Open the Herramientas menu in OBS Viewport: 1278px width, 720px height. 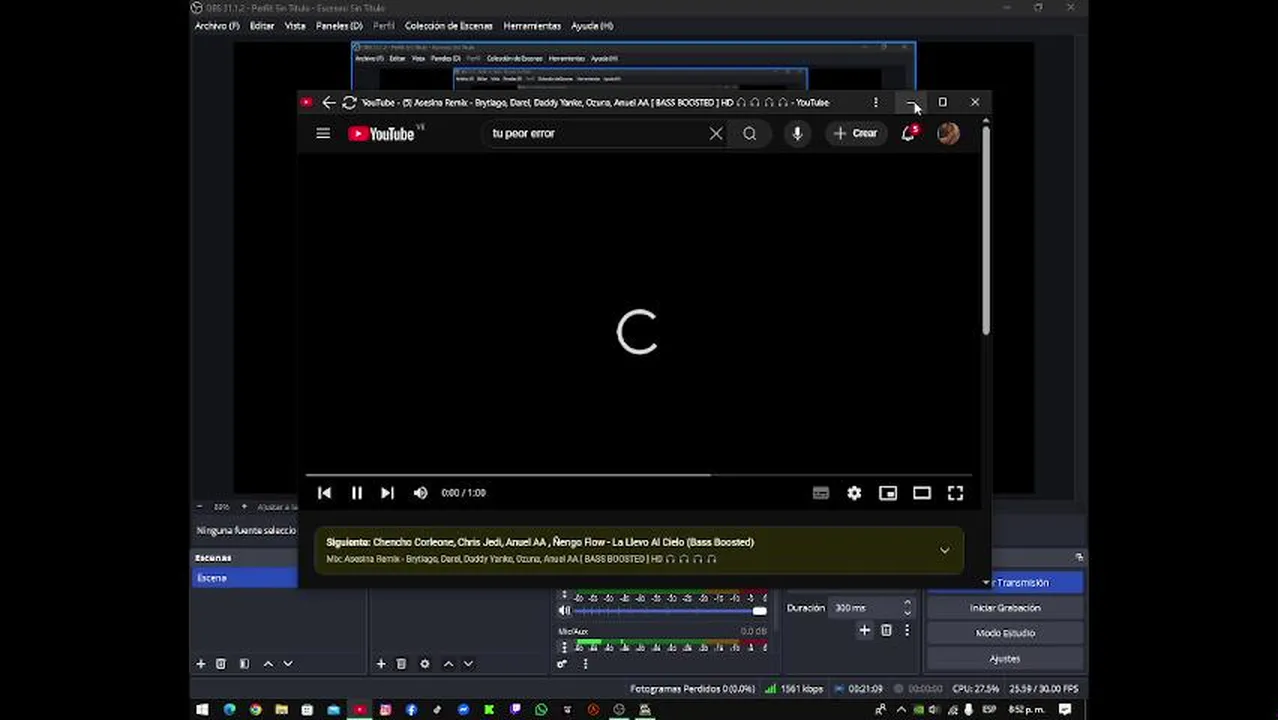click(x=532, y=26)
